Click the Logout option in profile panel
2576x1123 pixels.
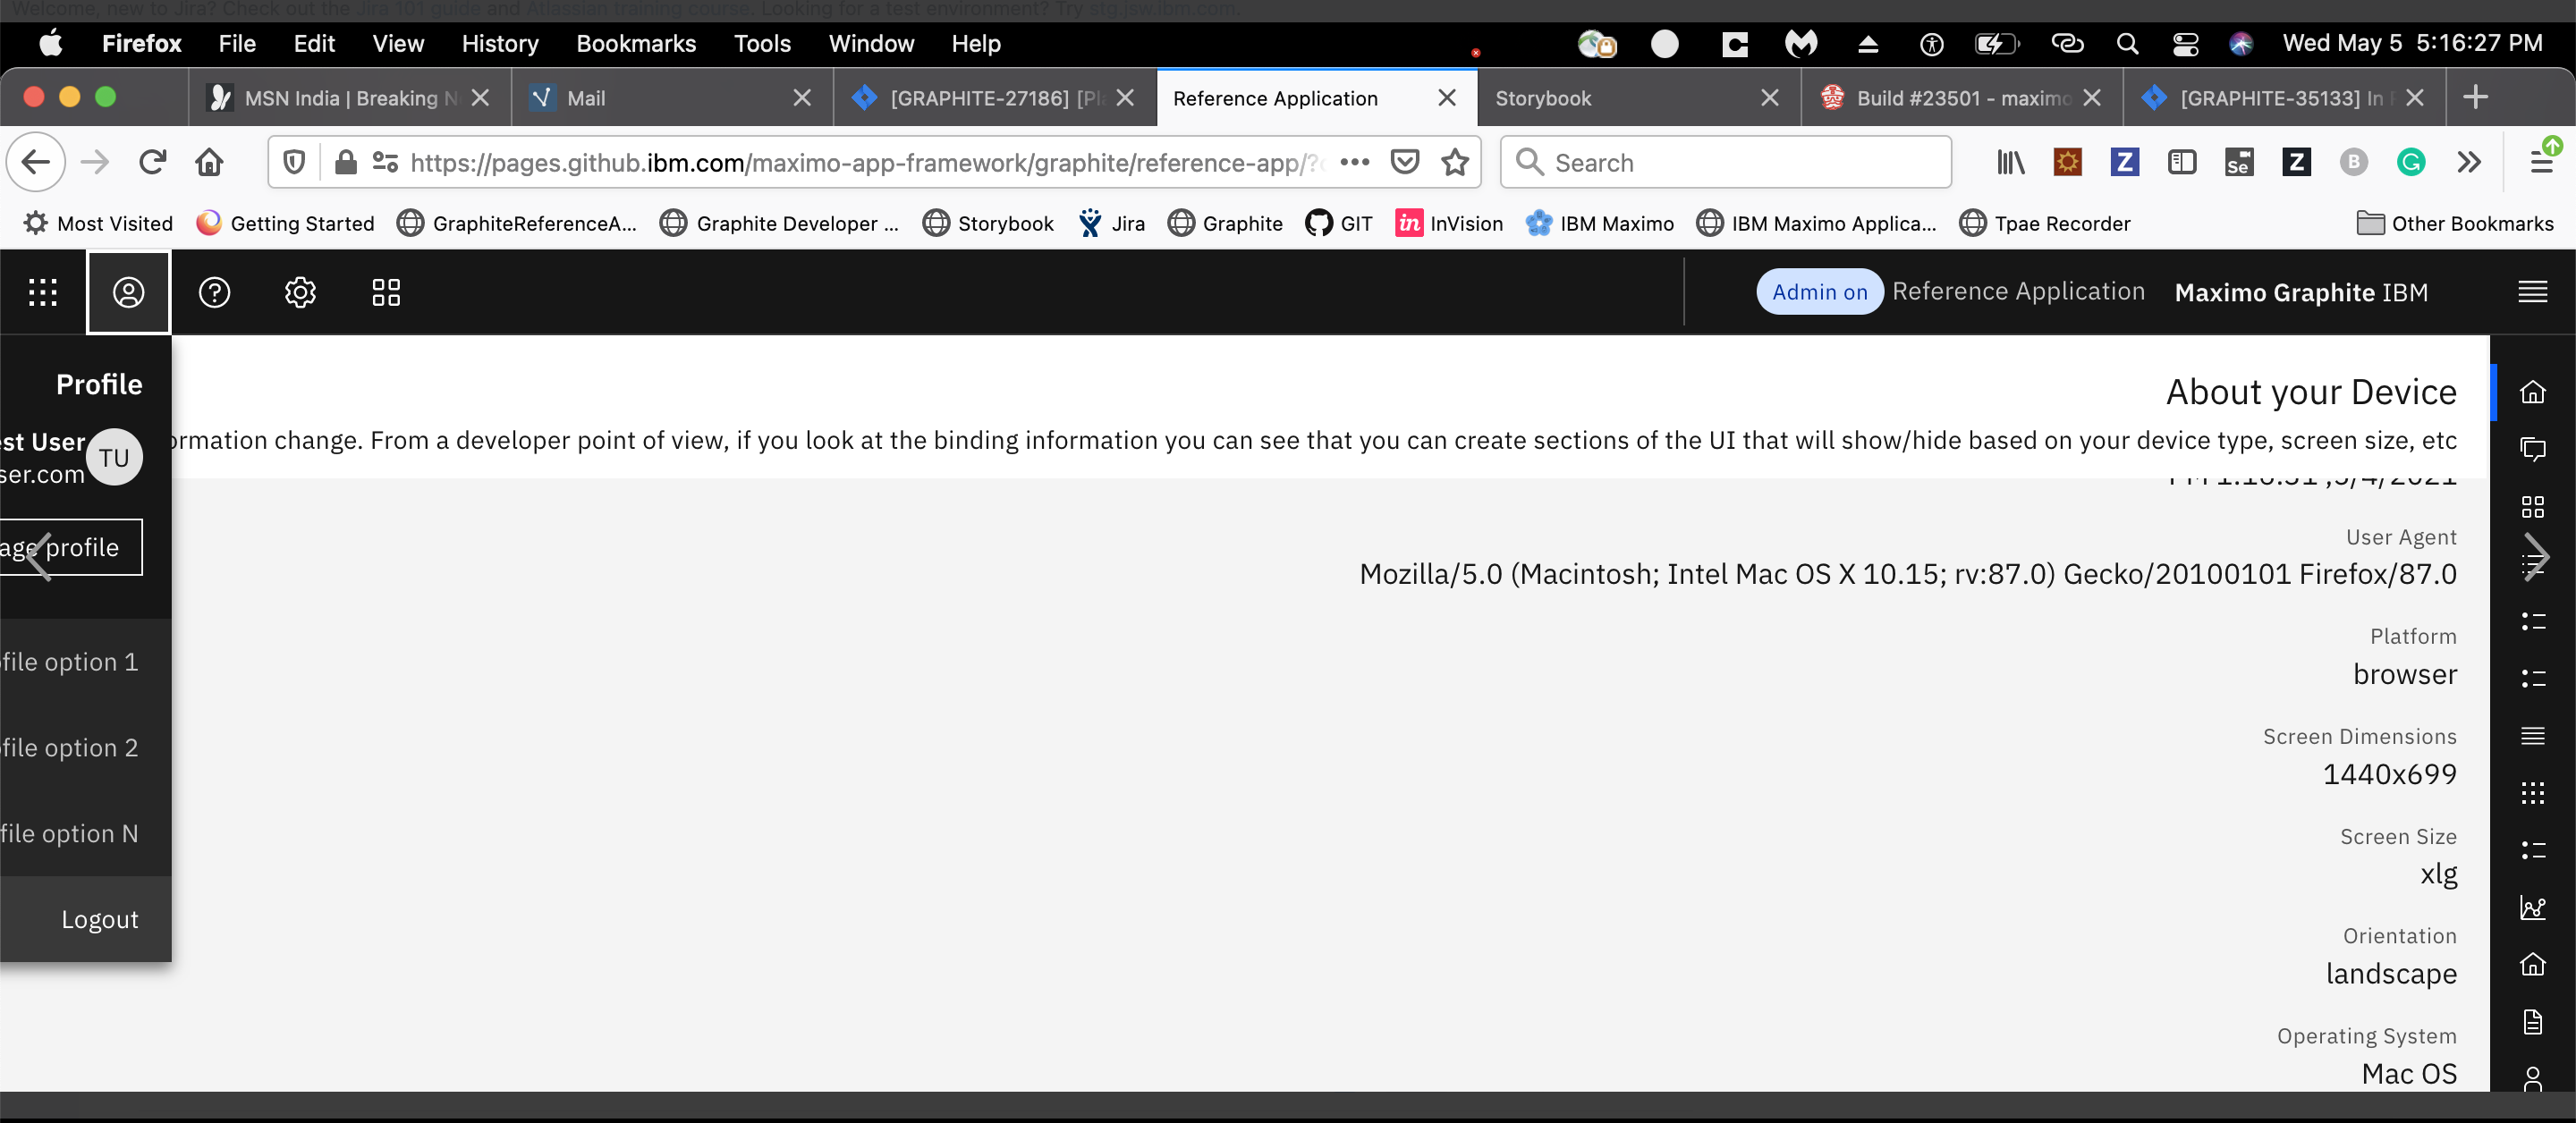99,919
